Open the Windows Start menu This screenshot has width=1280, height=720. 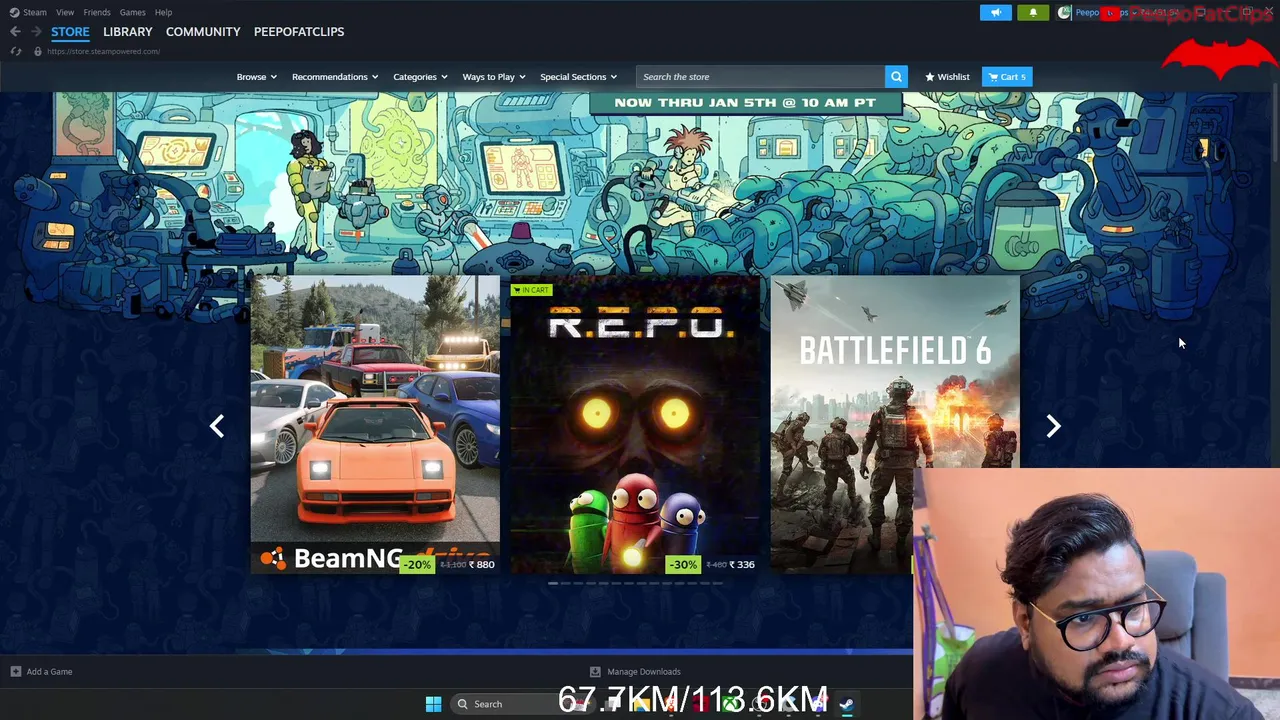433,704
